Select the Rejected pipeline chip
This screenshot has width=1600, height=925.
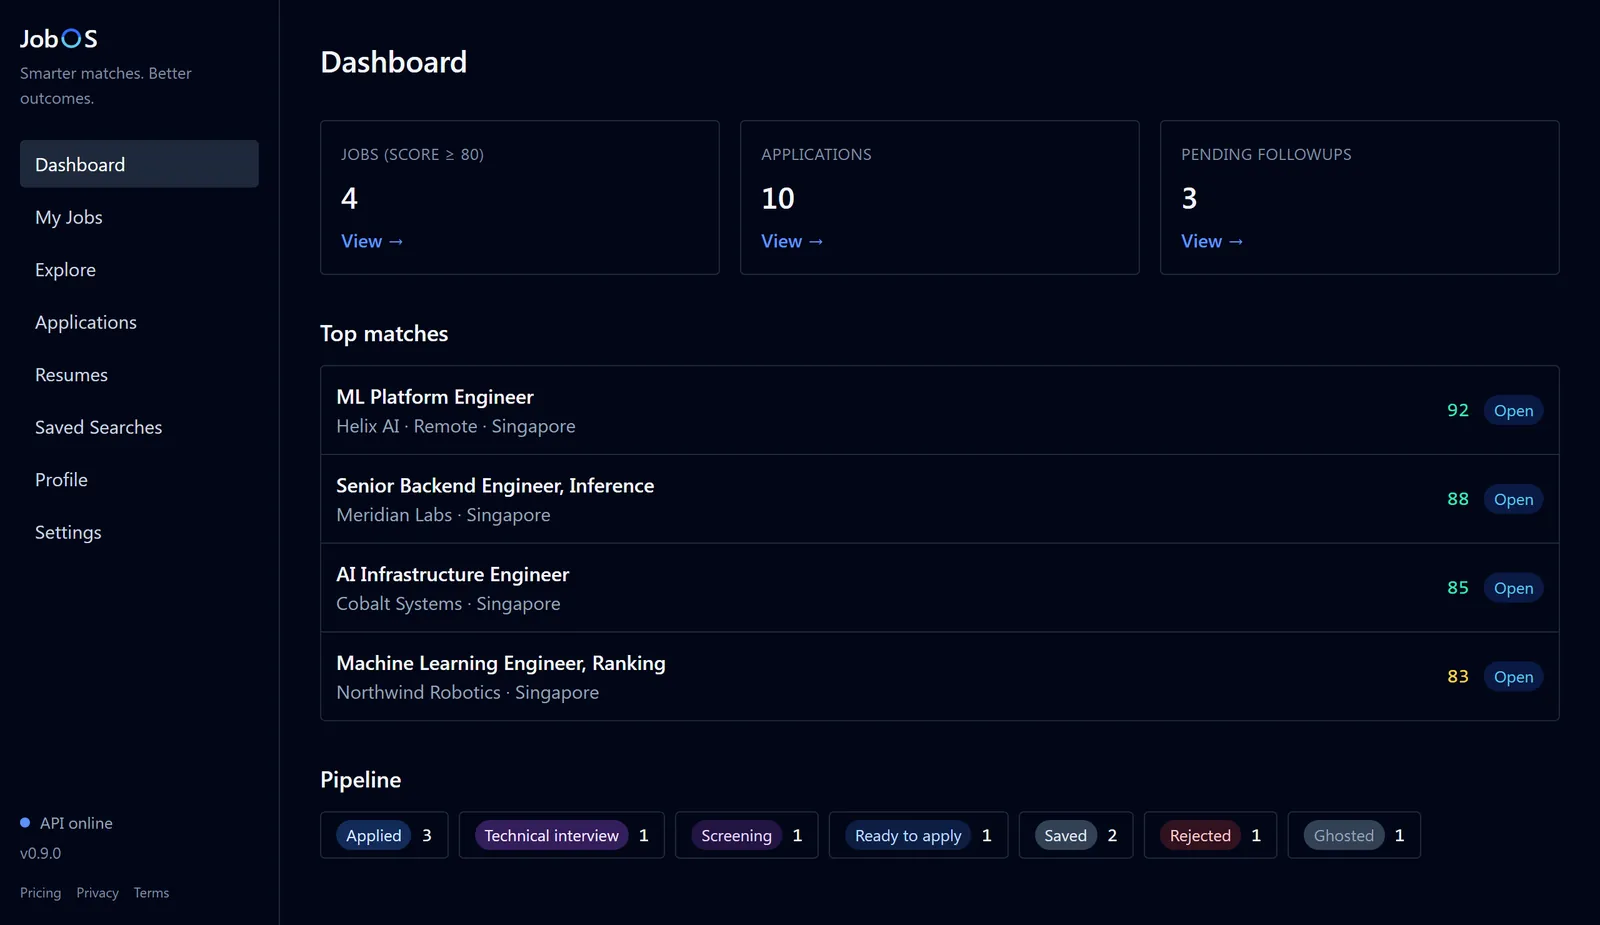point(1210,835)
